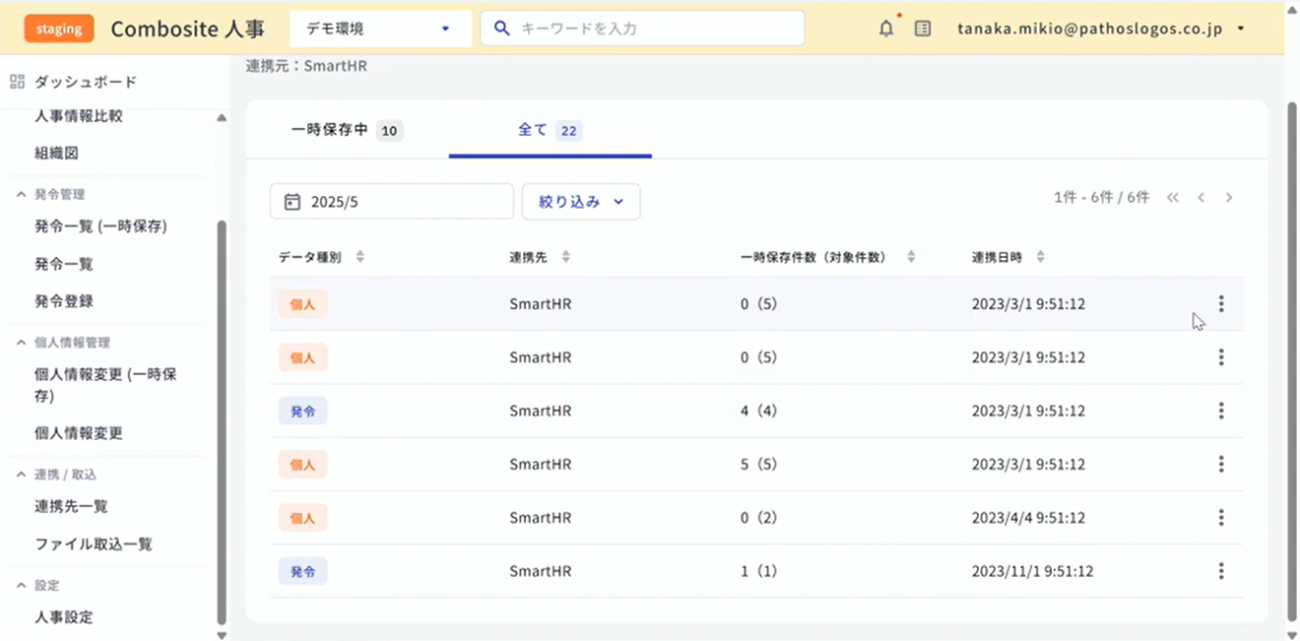The height and width of the screenshot is (641, 1300).
Task: Focus the キーワードを入力 search field
Action: click(642, 28)
